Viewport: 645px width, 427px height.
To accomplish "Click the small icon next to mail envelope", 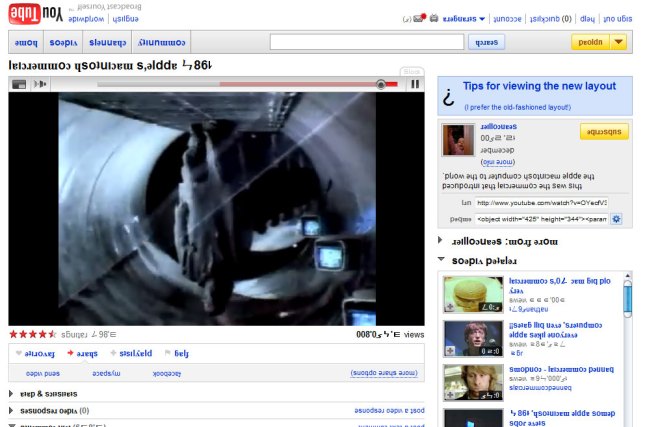I will tap(434, 18).
